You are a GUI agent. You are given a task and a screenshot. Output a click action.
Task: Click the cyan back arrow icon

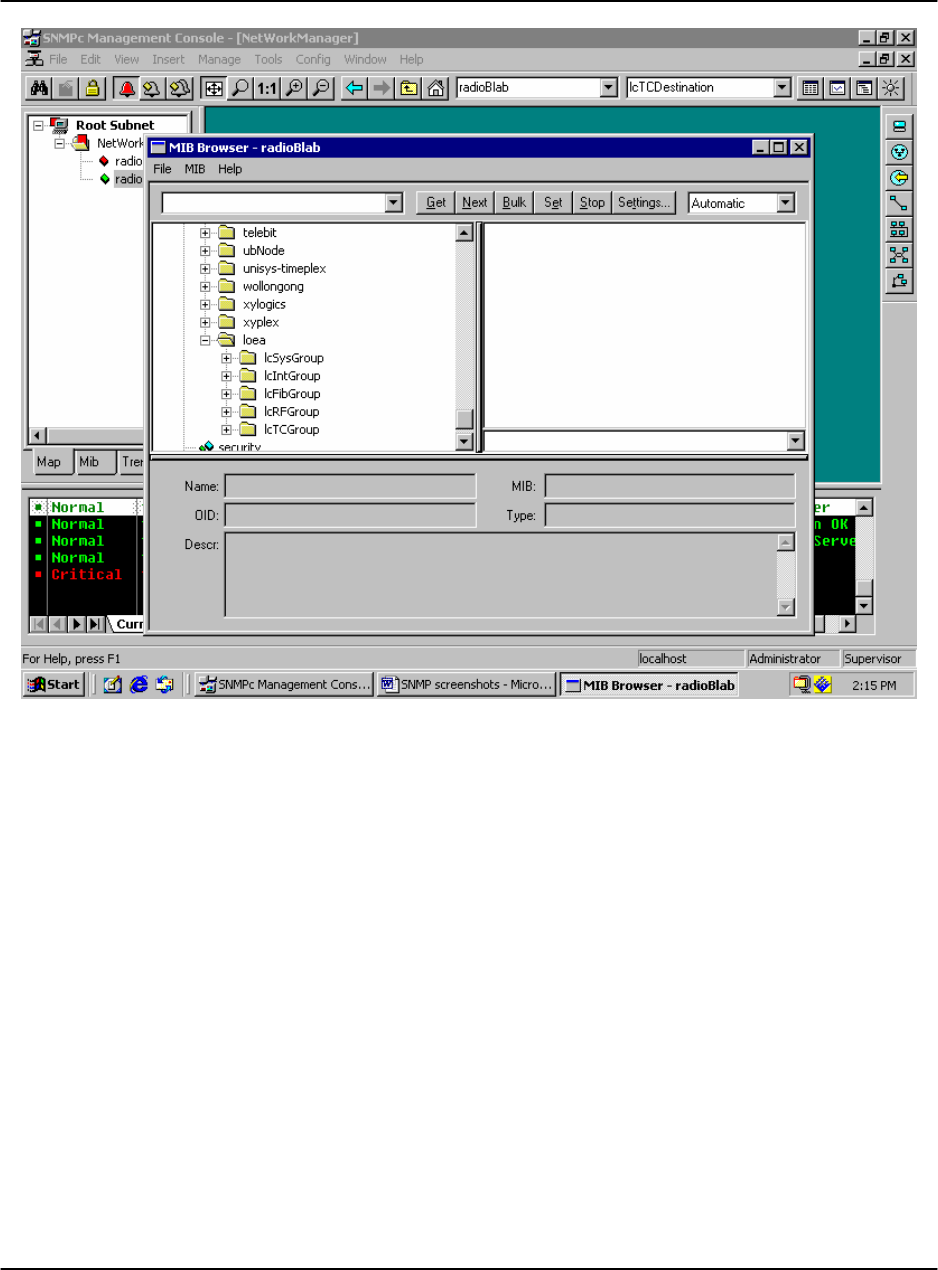pos(354,88)
